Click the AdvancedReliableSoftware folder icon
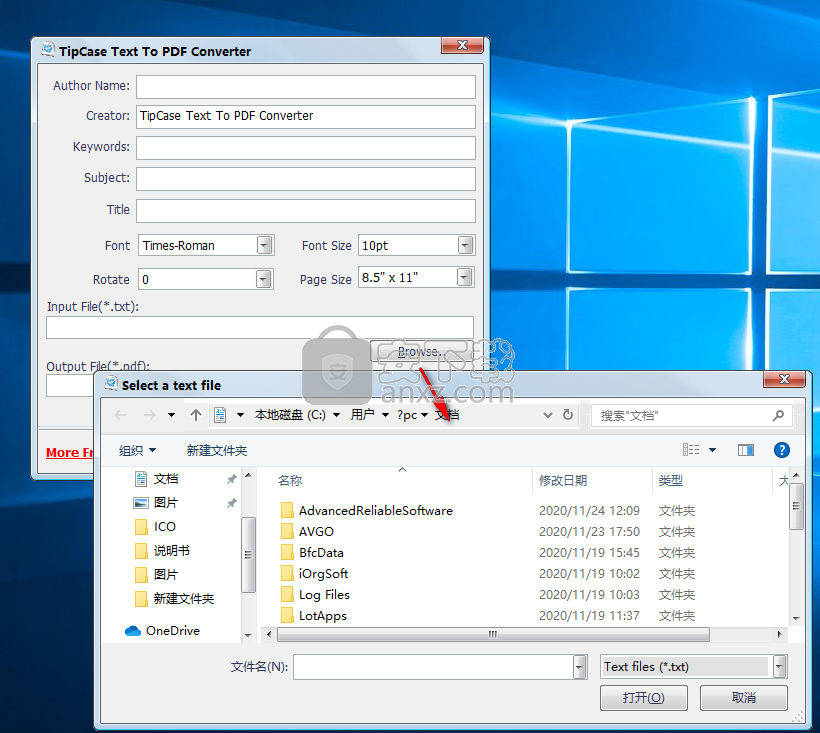The image size is (820, 733). coord(287,510)
